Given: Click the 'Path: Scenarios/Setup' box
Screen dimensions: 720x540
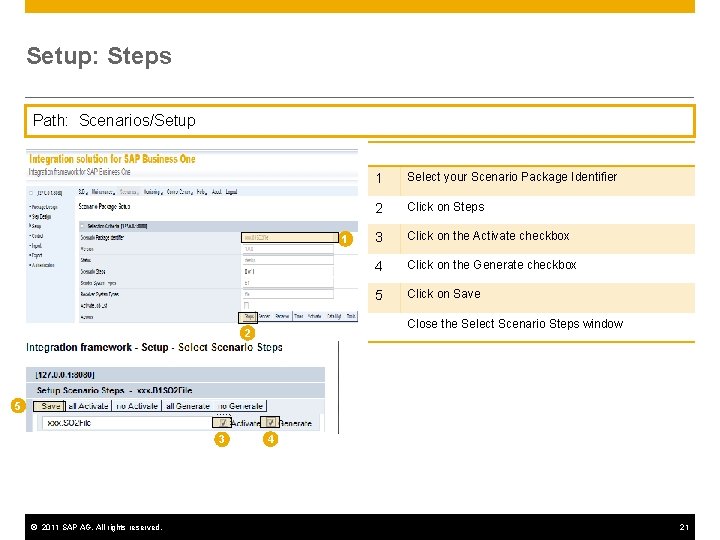Looking at the screenshot, I should (x=360, y=121).
